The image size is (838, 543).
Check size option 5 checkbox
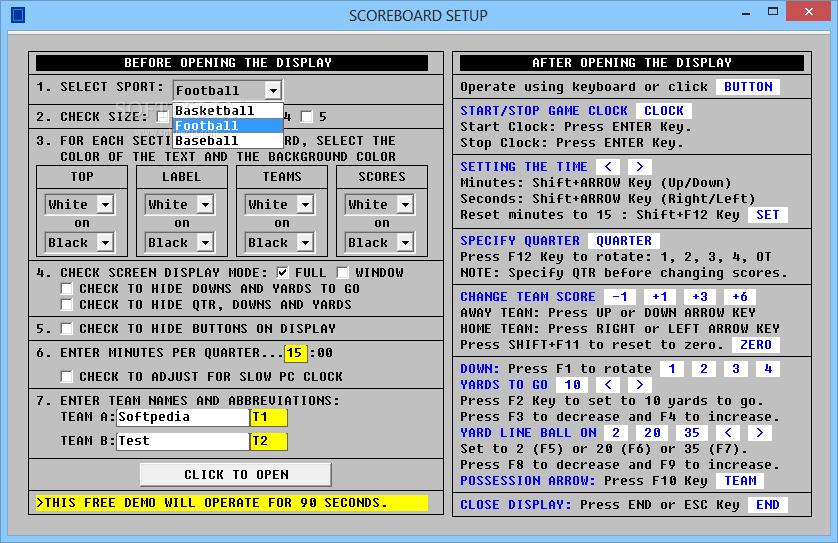(307, 117)
